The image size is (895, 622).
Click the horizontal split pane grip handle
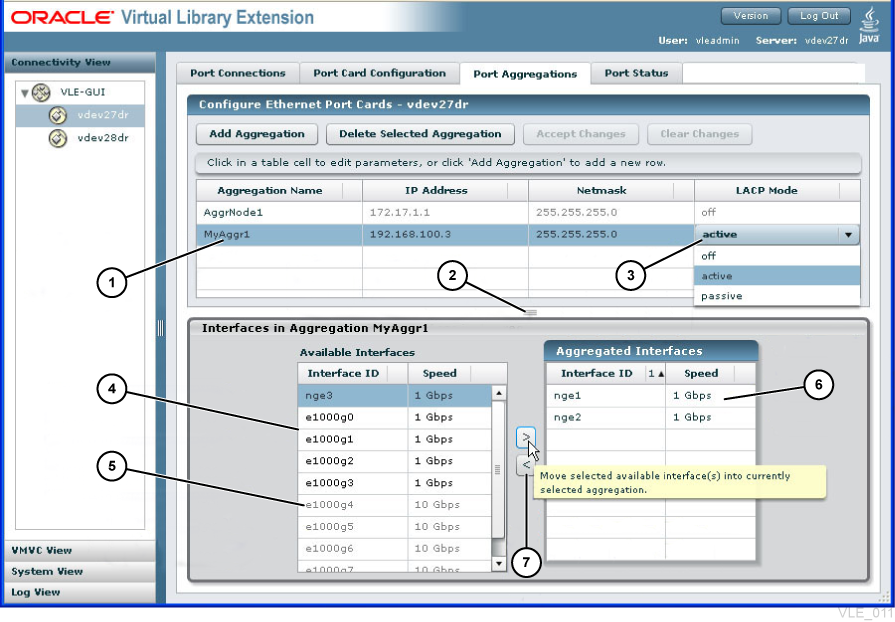click(x=531, y=312)
